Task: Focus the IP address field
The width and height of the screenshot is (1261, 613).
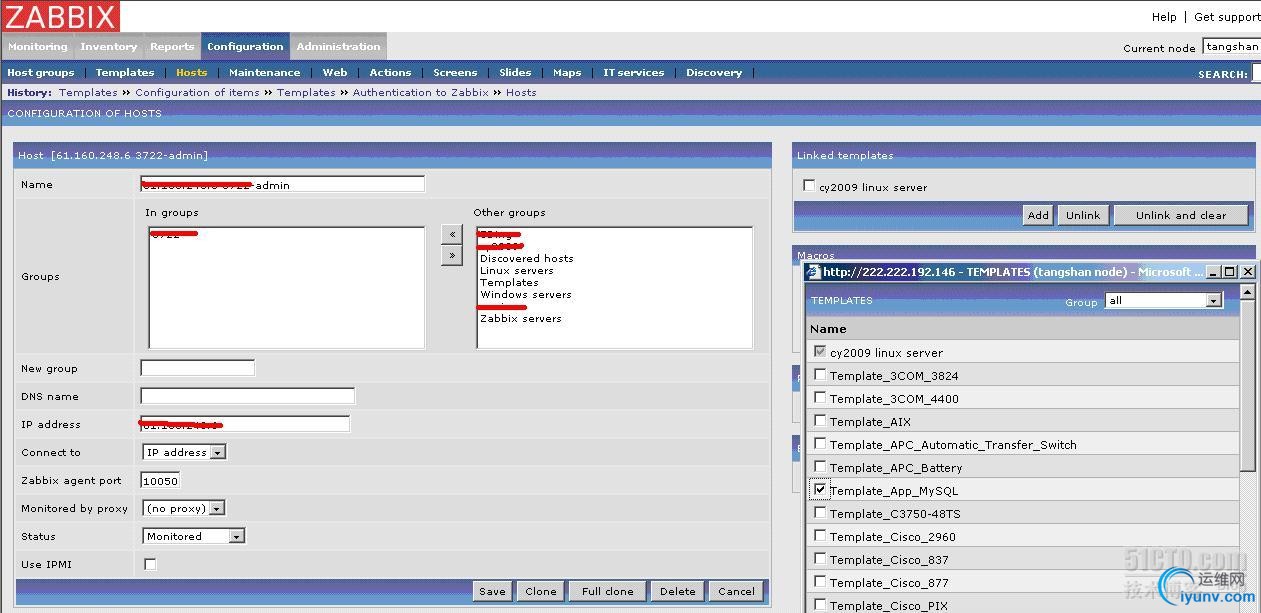Action: [245, 424]
